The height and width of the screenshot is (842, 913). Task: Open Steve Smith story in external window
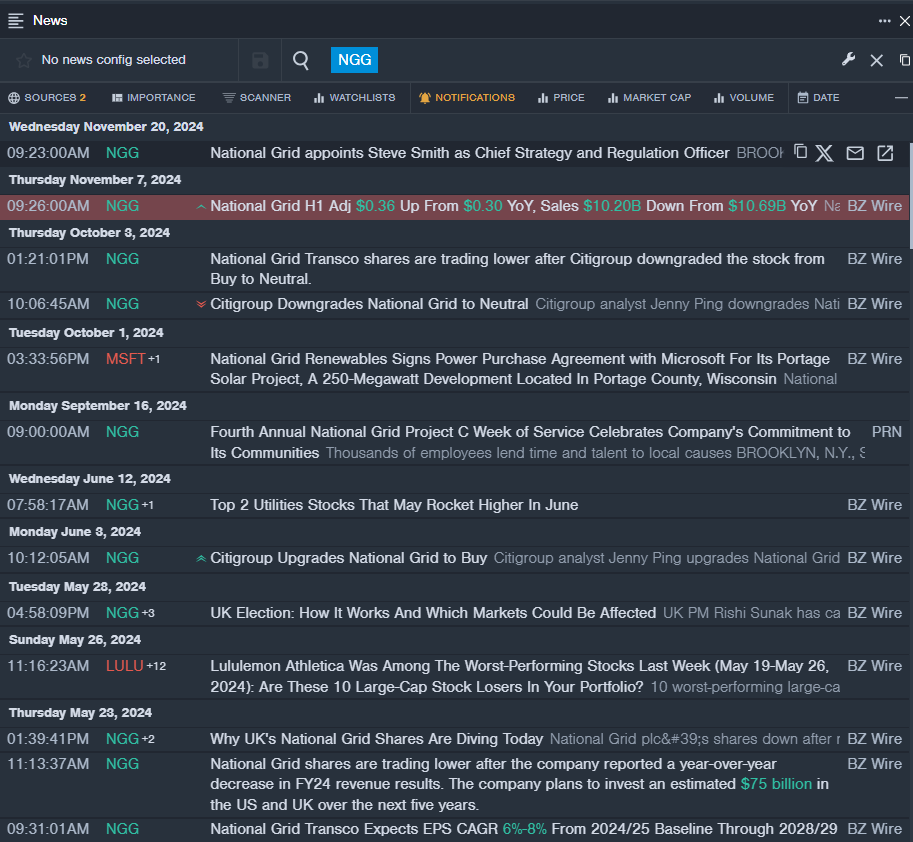tap(885, 153)
